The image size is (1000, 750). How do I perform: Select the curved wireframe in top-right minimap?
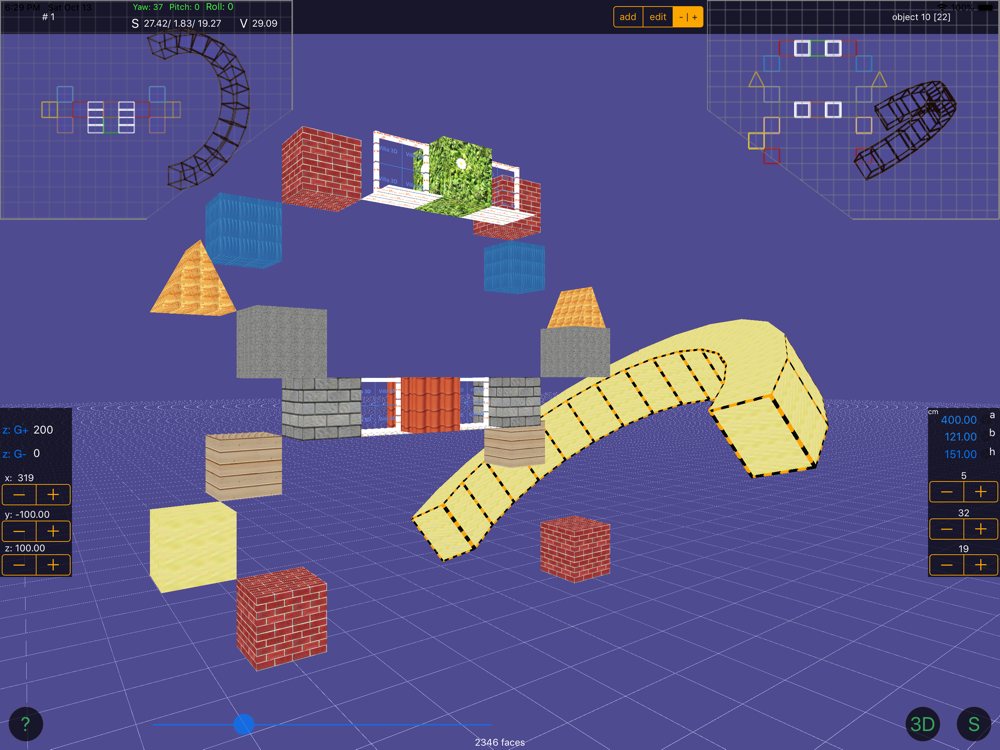pos(906,128)
